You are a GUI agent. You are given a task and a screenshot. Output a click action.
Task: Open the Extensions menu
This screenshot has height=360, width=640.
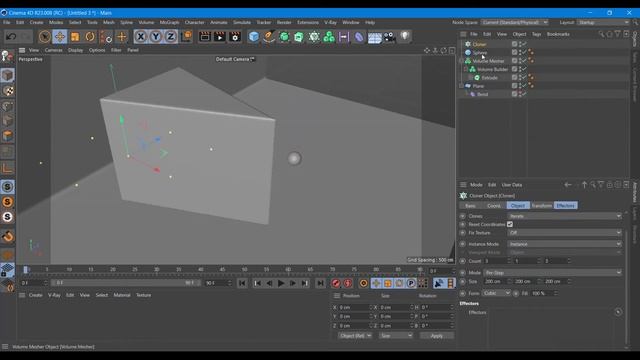click(x=308, y=22)
